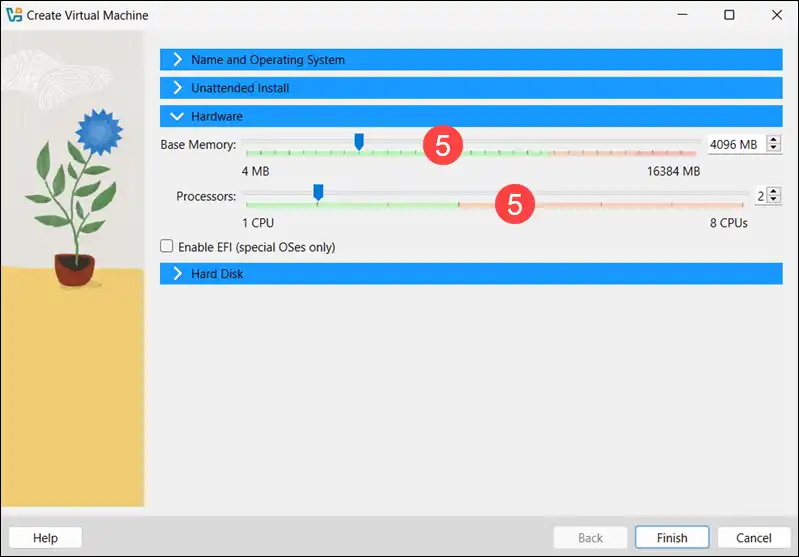This screenshot has width=799, height=557.
Task: Click the Base Memory slider handle
Action: click(359, 143)
